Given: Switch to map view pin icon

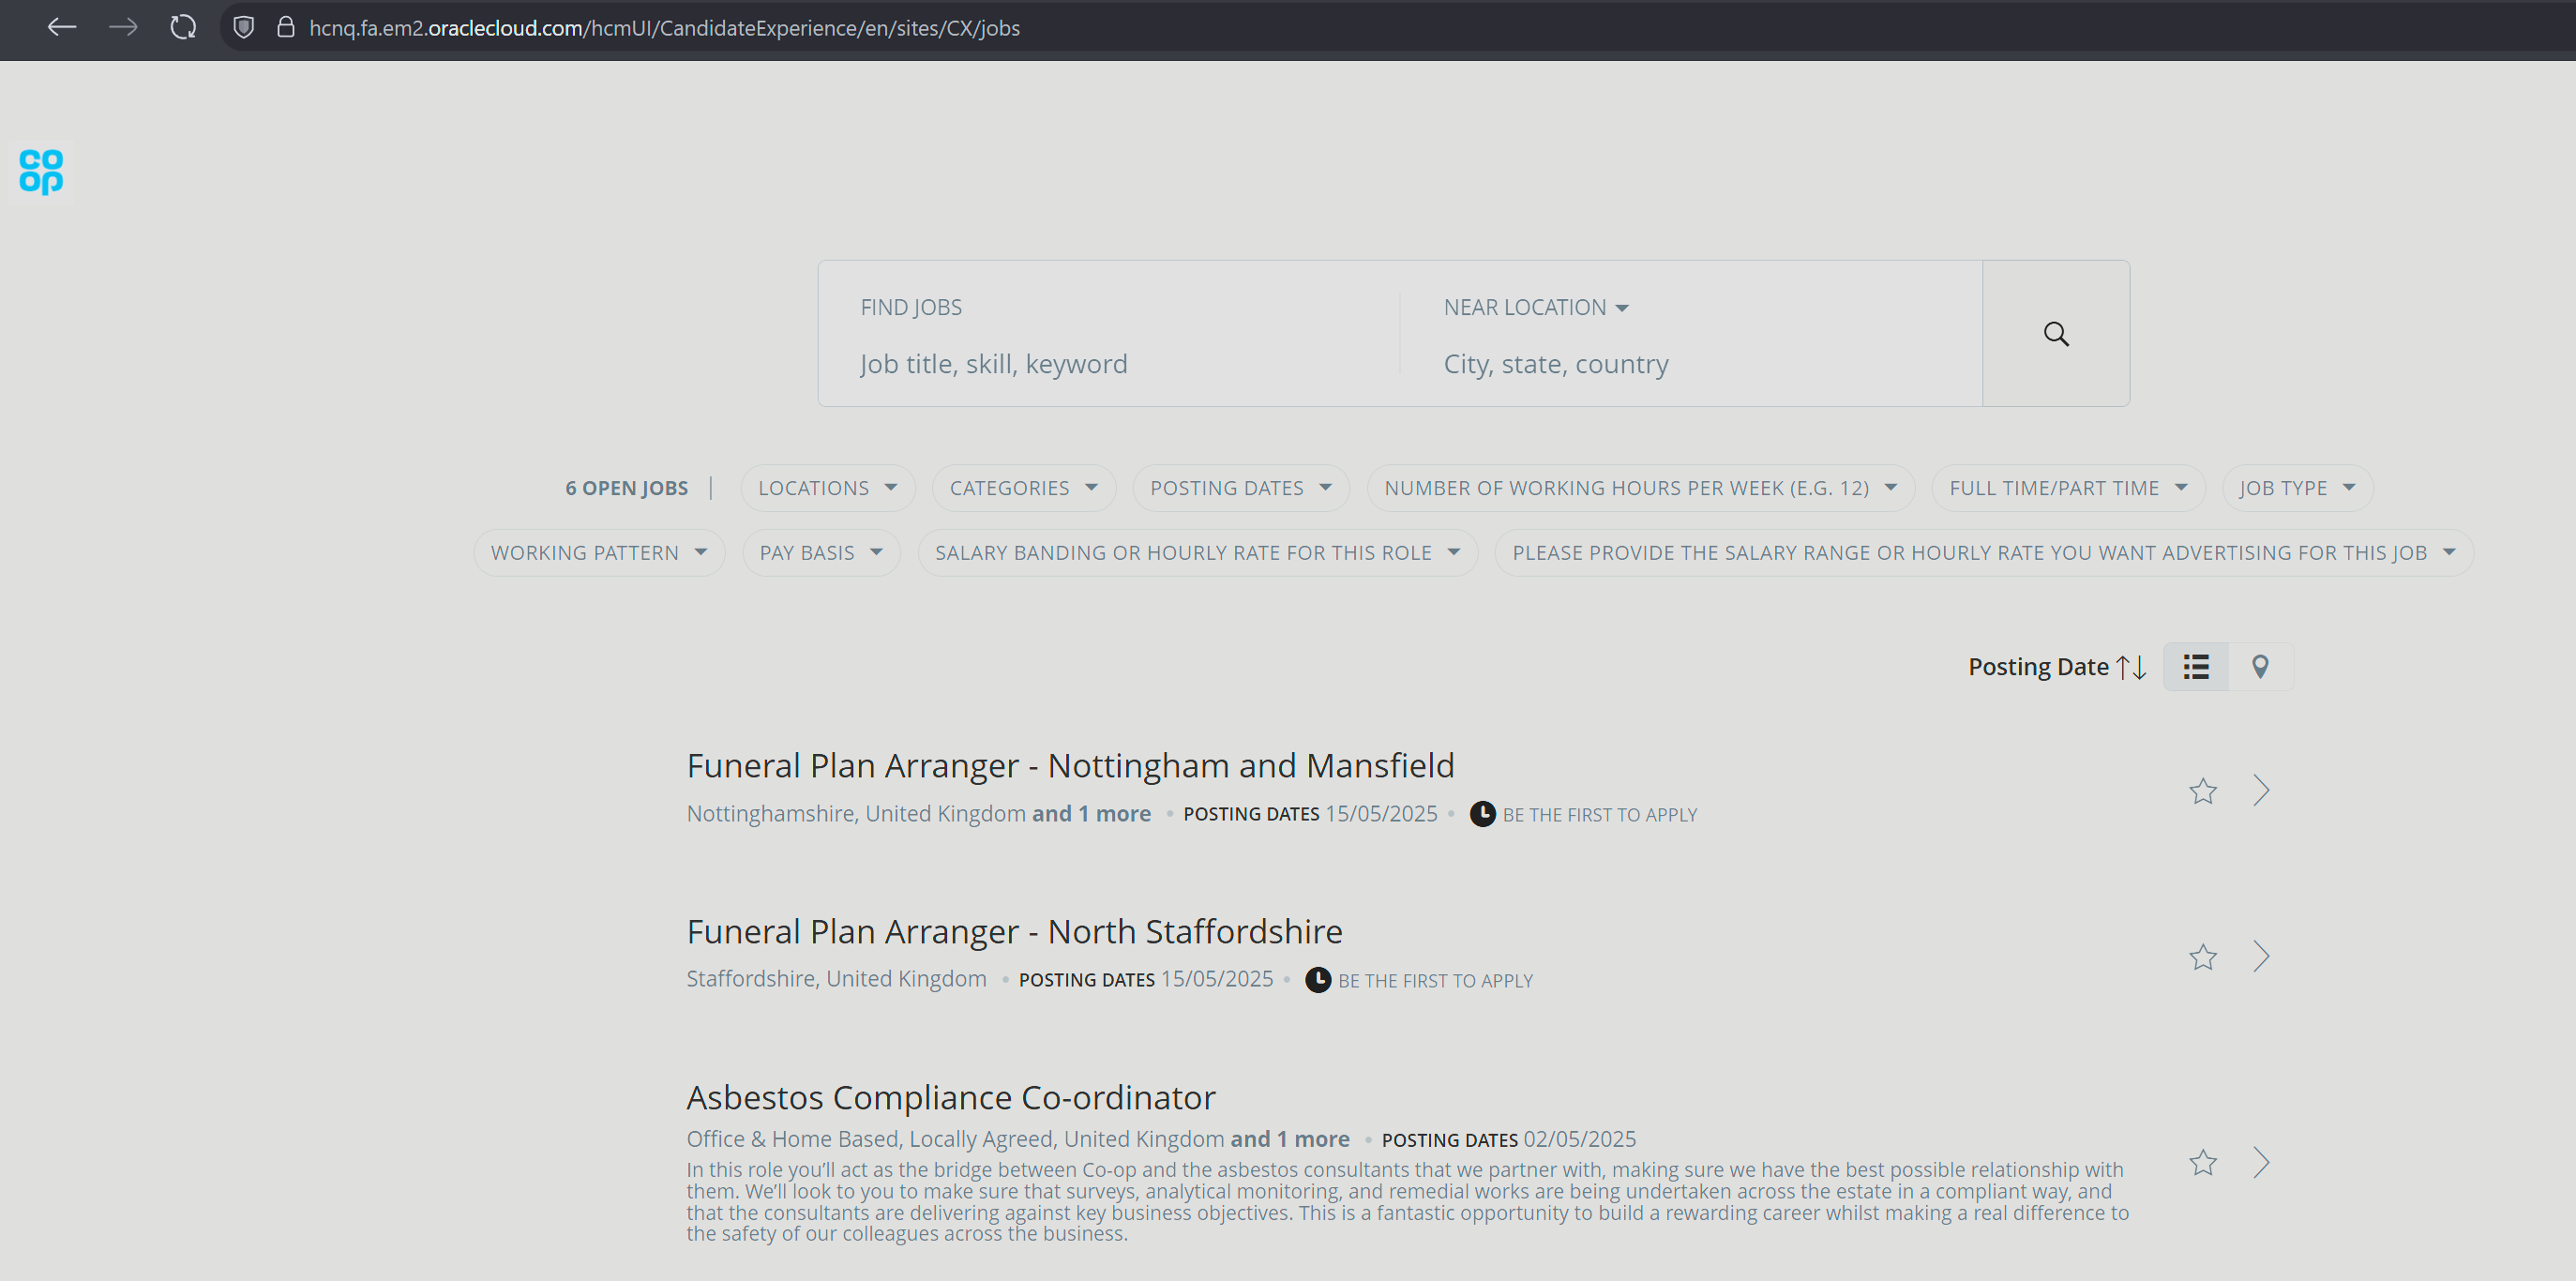Looking at the screenshot, I should click(x=2259, y=667).
